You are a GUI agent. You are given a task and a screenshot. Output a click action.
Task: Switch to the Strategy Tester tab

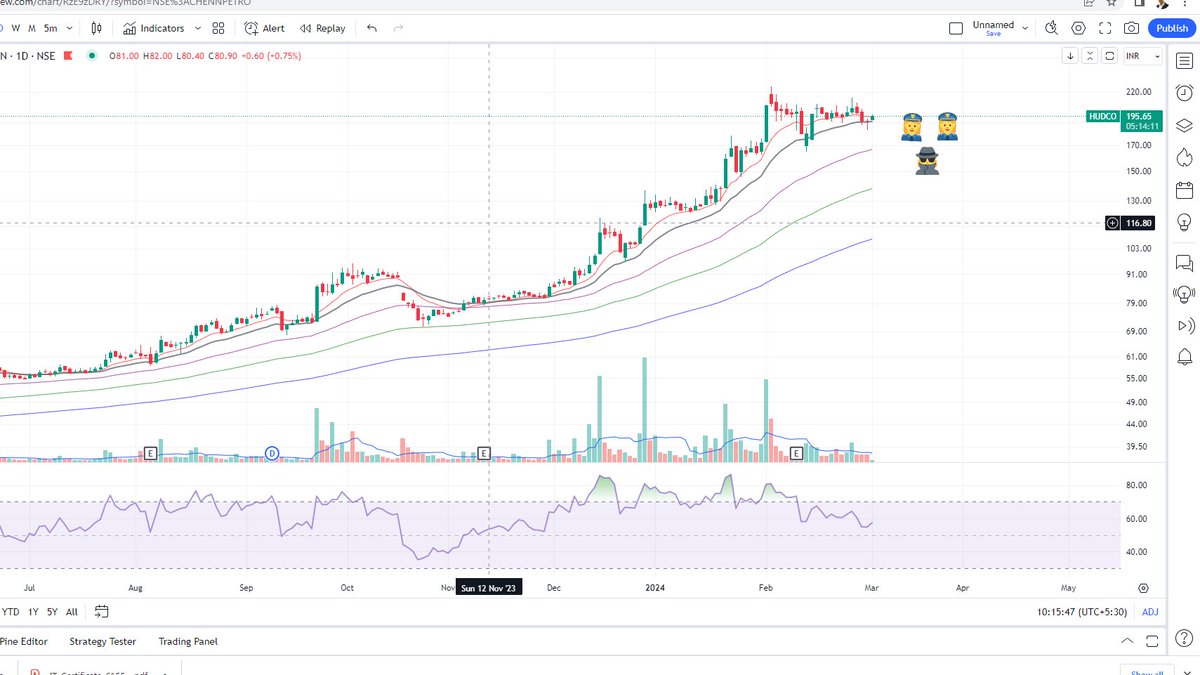point(103,641)
